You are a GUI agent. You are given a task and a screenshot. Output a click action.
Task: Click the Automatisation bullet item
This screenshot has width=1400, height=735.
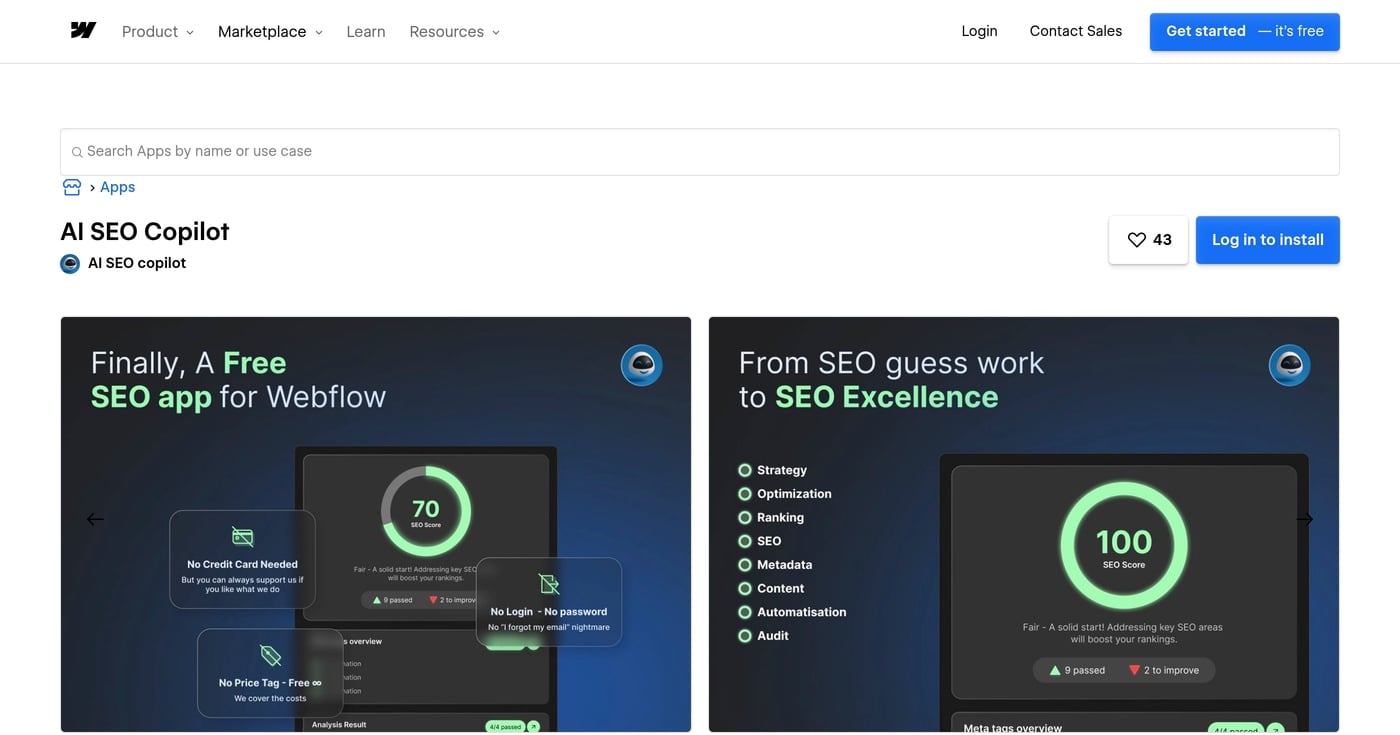(792, 612)
